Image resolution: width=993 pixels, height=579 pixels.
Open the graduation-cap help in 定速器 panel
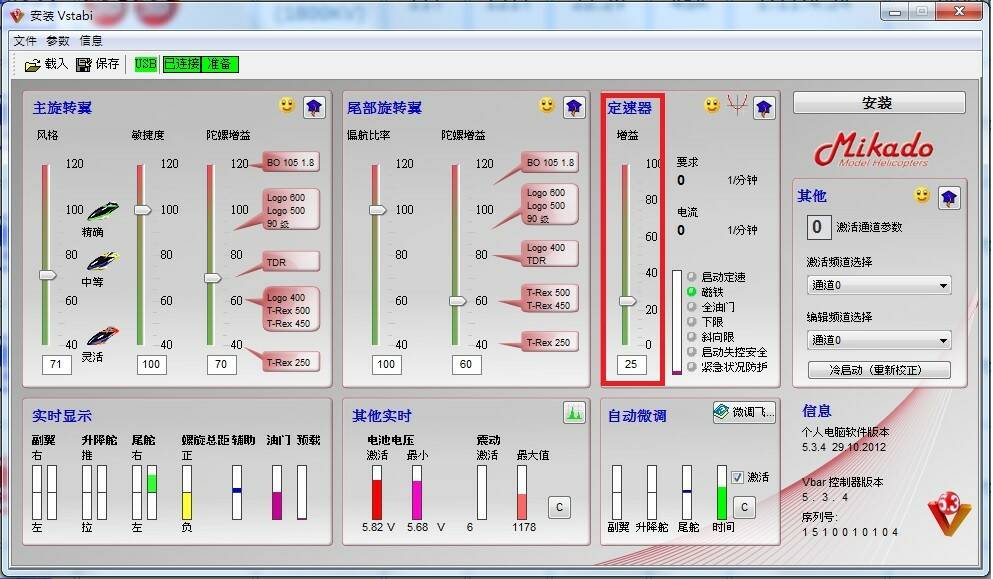coord(764,108)
